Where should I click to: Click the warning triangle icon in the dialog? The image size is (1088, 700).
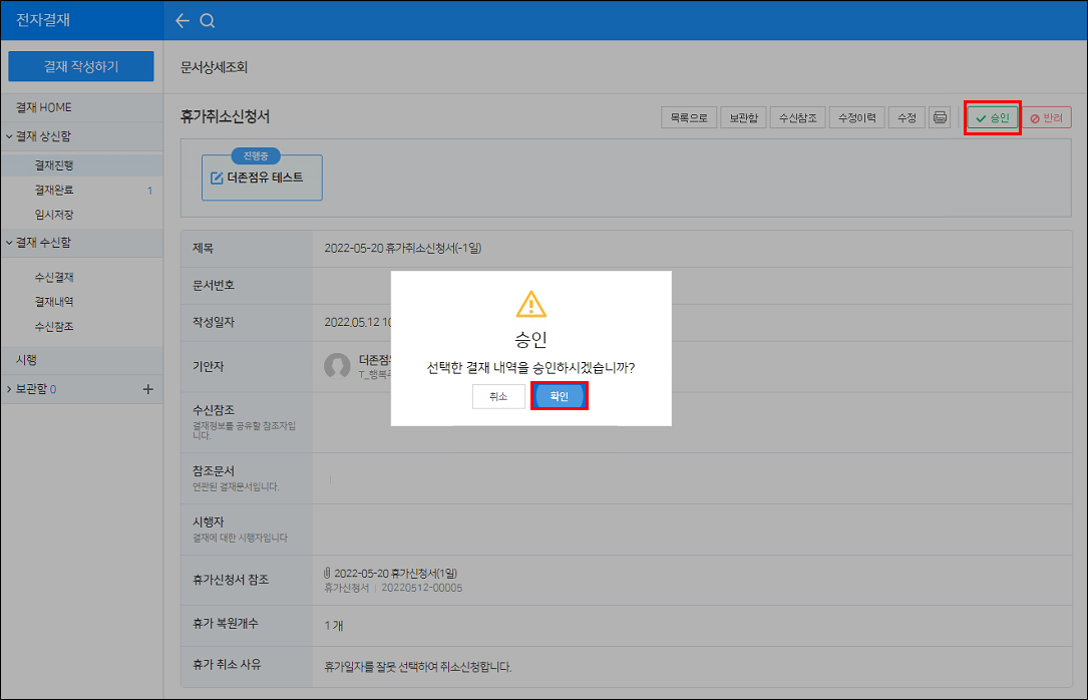(x=530, y=304)
